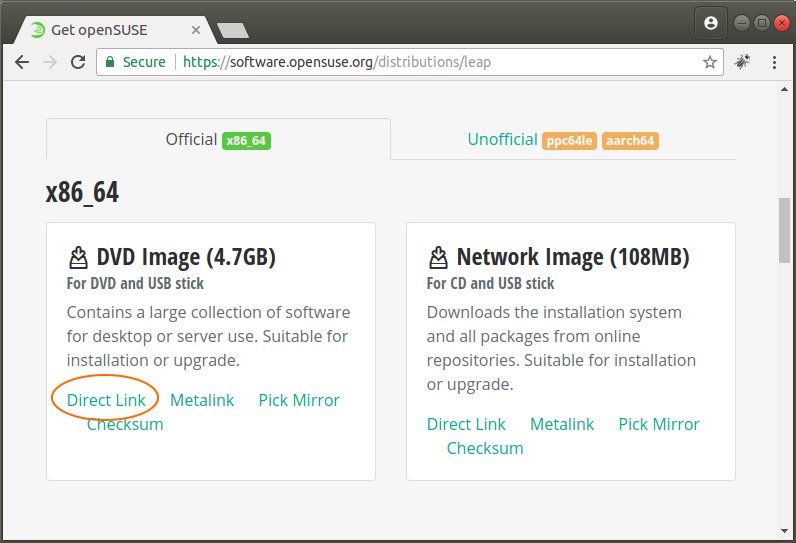The width and height of the screenshot is (796, 543).
Task: Open a new tab next to Get openSUSE
Action: click(233, 30)
